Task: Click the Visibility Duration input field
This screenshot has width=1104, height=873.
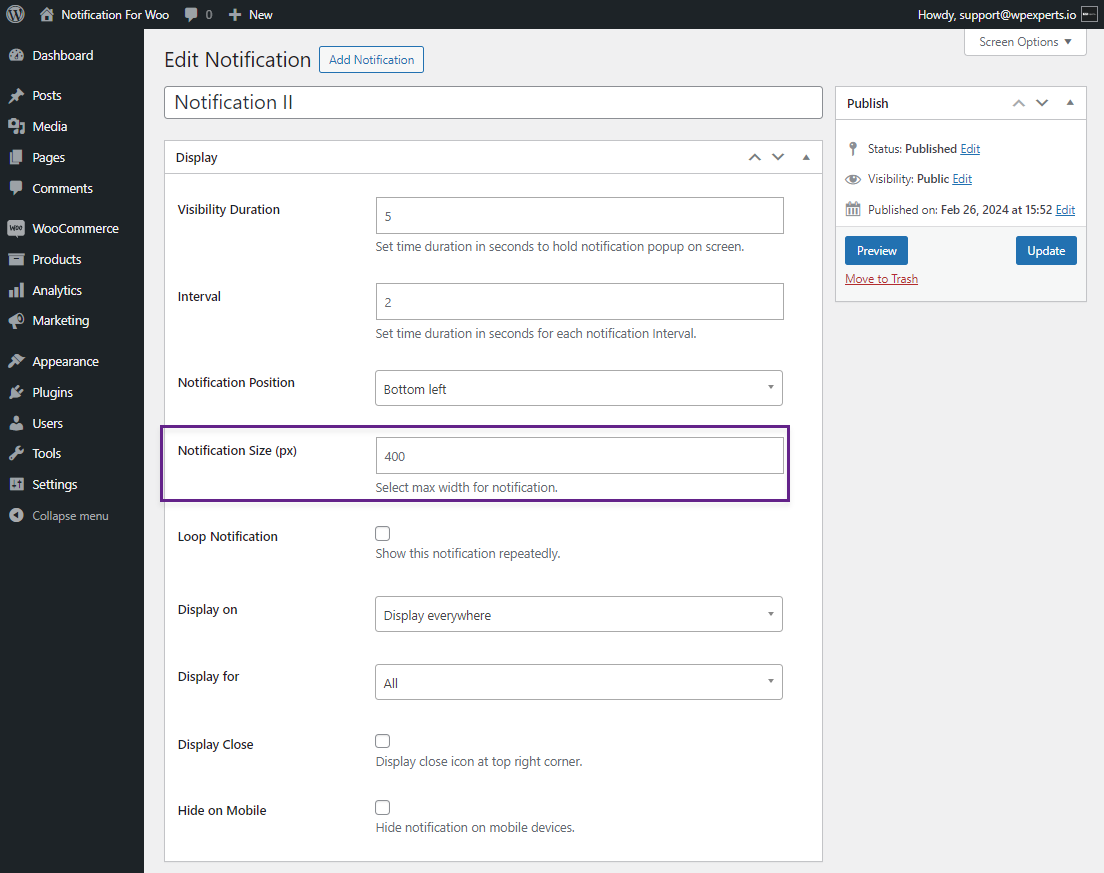Action: (579, 215)
